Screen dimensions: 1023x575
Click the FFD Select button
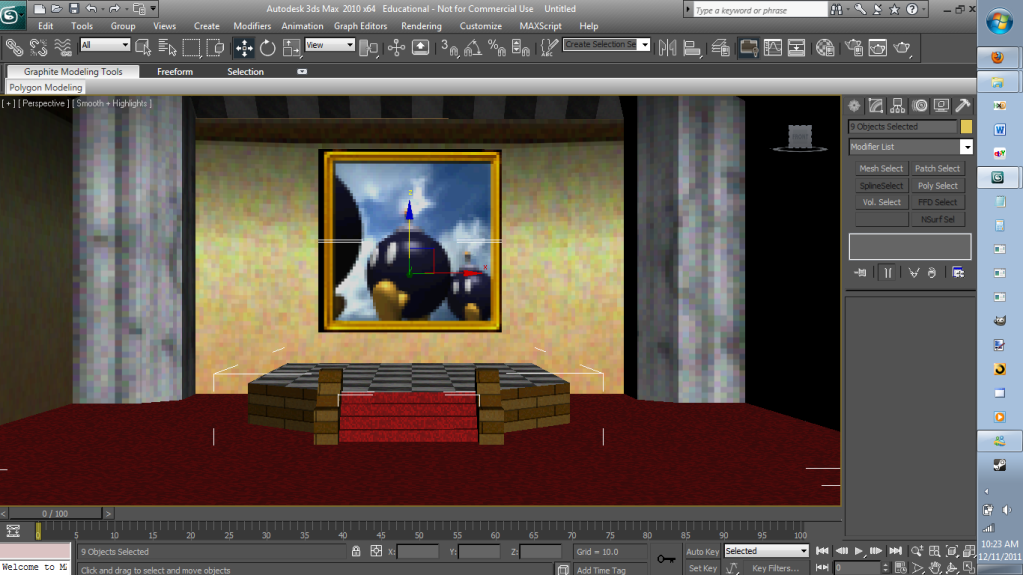(x=938, y=202)
